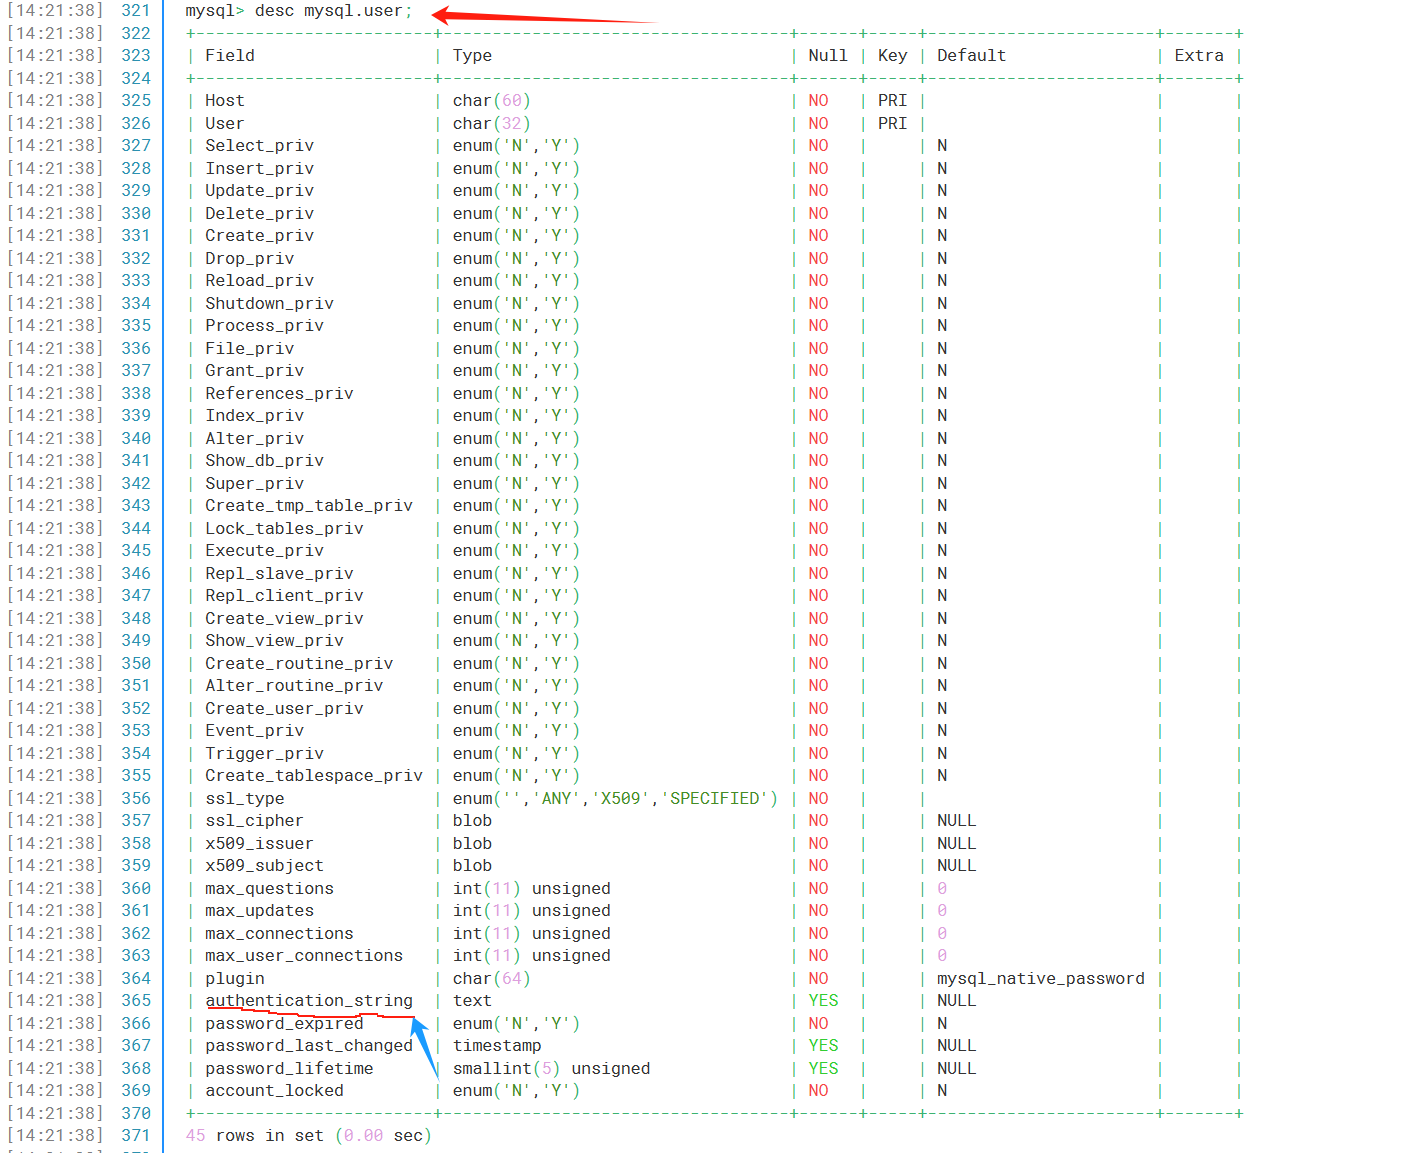Click the ssl_type enum type definition
1402x1153 pixels.
(615, 799)
